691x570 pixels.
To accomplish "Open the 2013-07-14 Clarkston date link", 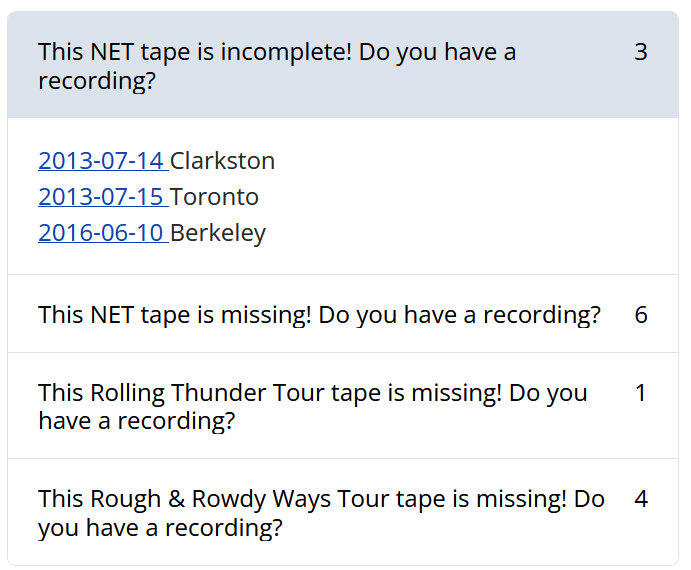I will pyautogui.click(x=102, y=161).
